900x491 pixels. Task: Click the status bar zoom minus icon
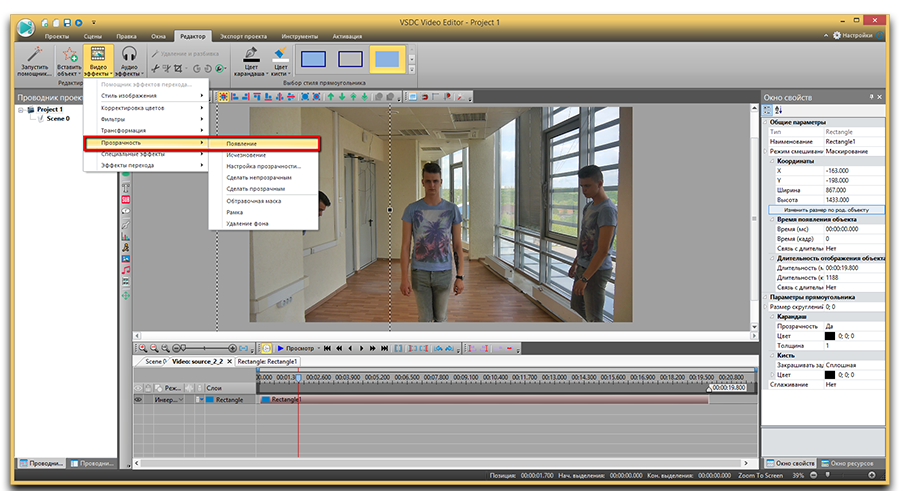tap(813, 475)
